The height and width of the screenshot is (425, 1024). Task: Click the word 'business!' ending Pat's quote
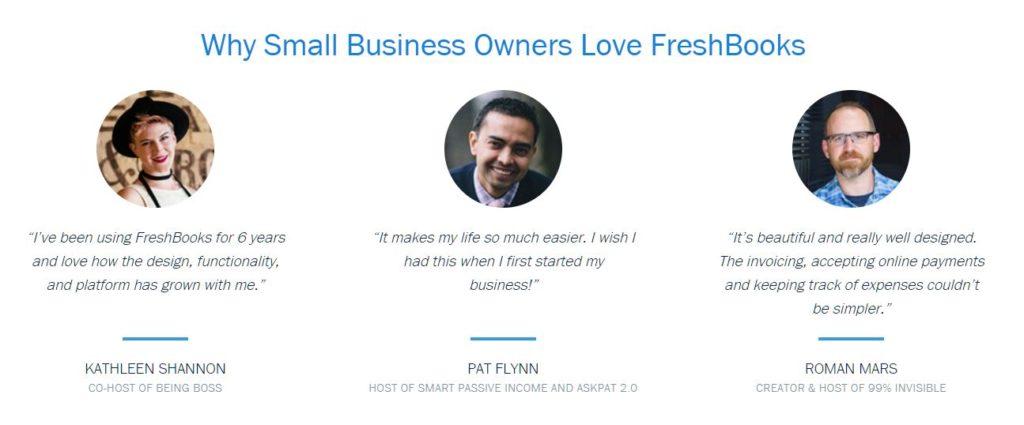(x=503, y=285)
